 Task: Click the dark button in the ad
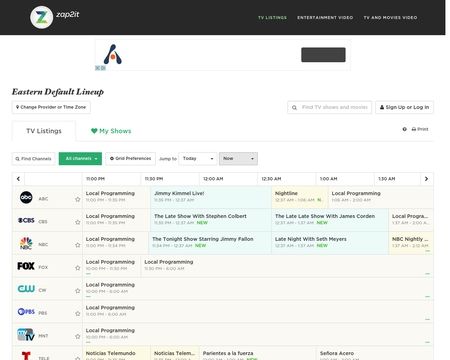click(x=323, y=55)
